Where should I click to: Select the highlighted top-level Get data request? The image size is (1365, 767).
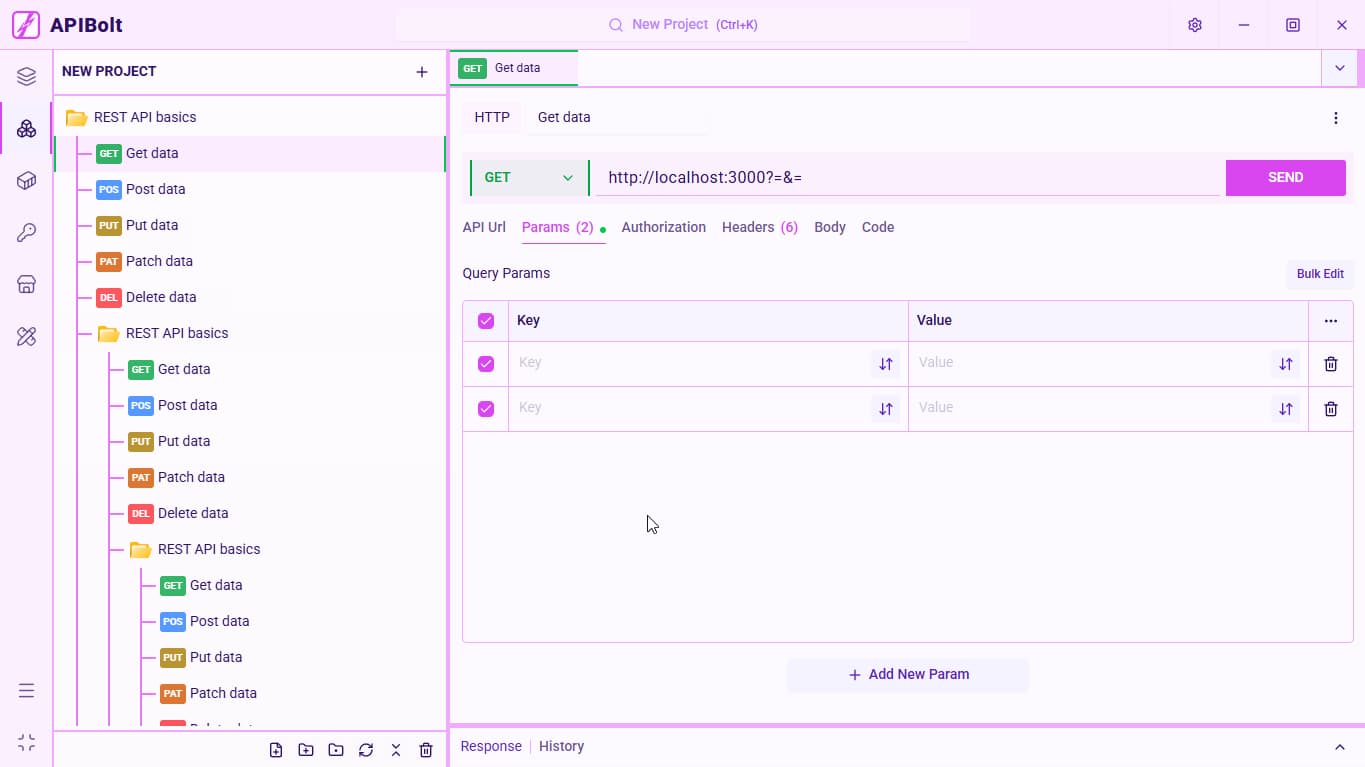(x=250, y=153)
